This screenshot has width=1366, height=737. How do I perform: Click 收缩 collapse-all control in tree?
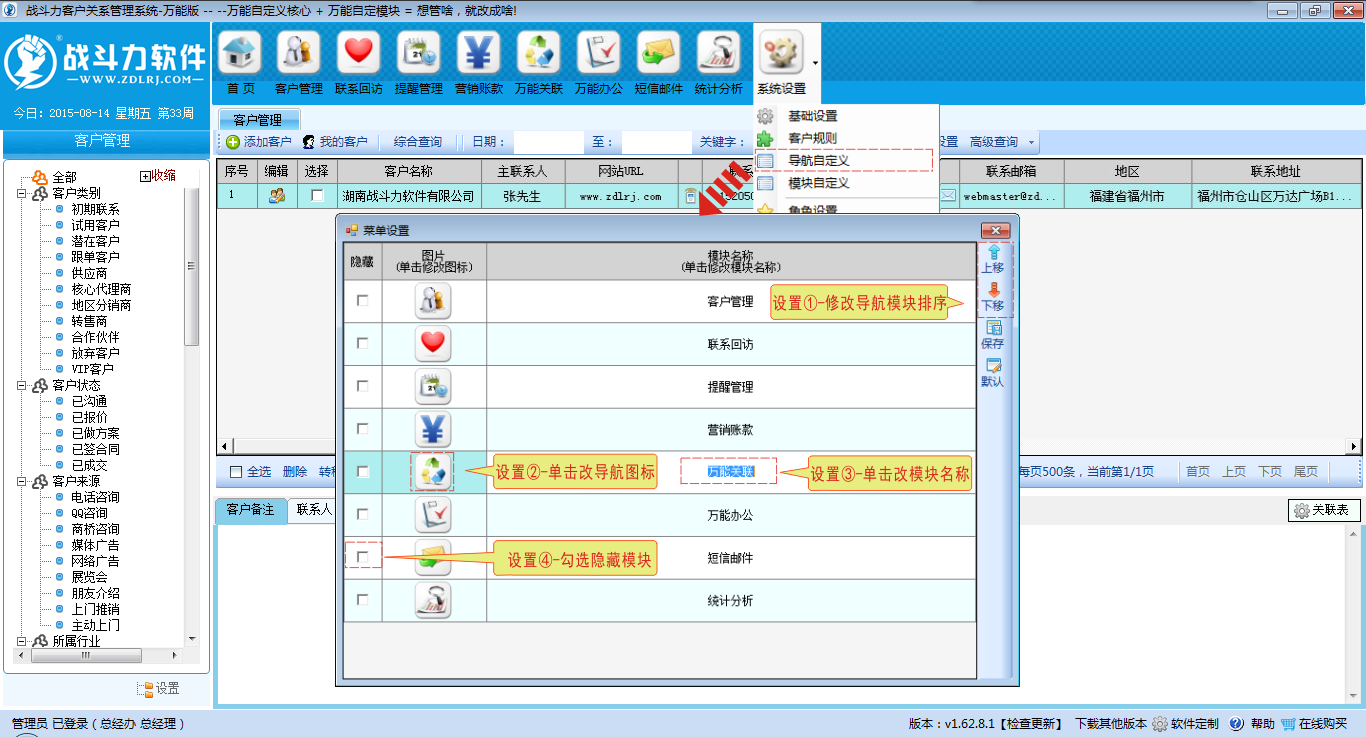click(x=158, y=176)
